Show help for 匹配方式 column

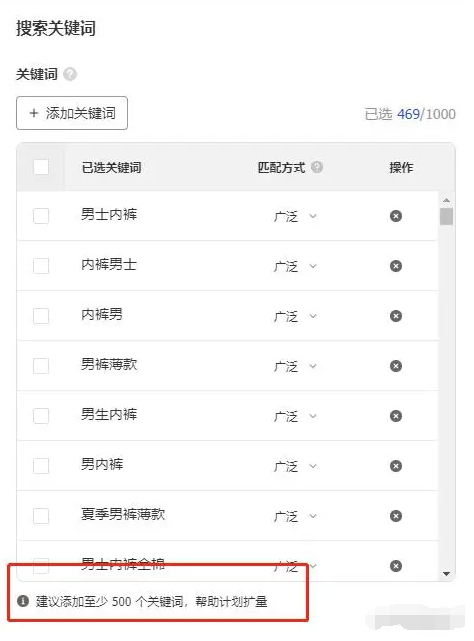(x=317, y=167)
